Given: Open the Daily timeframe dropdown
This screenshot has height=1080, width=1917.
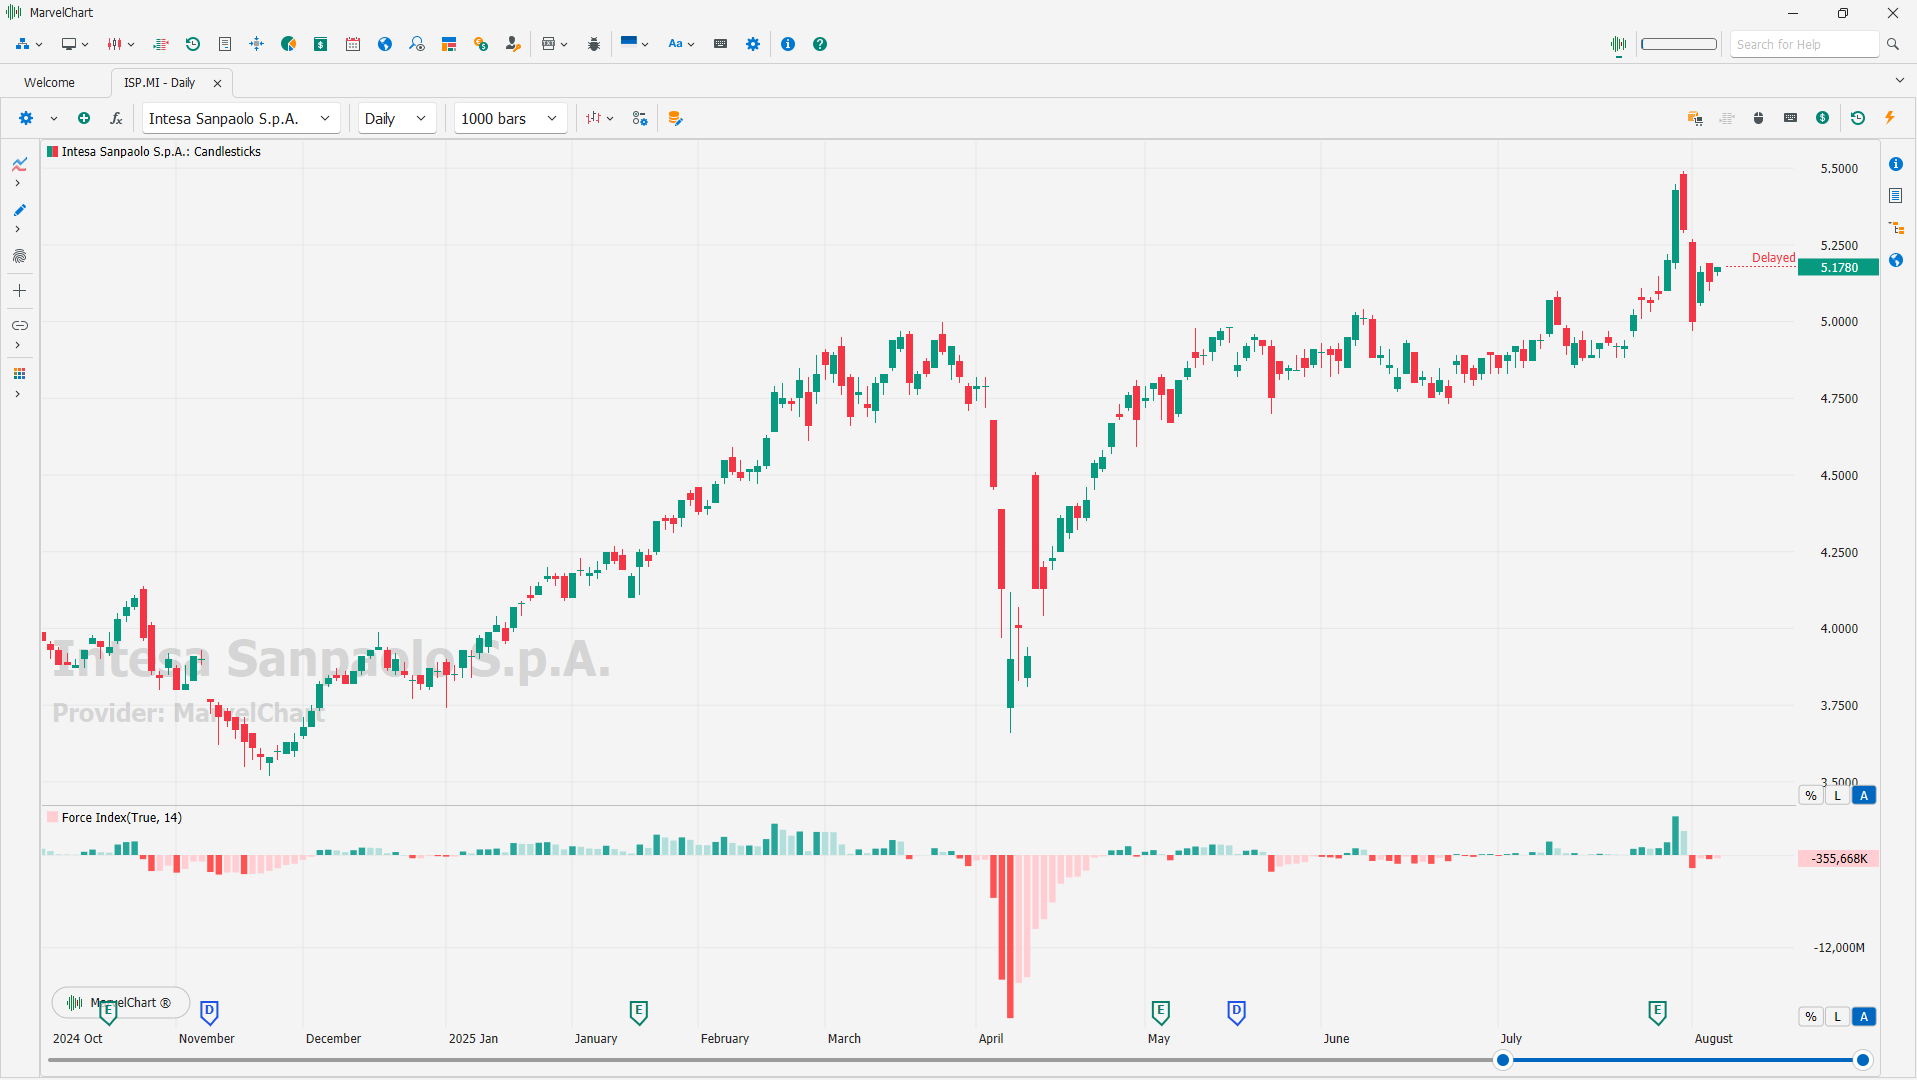Looking at the screenshot, I should pos(397,118).
